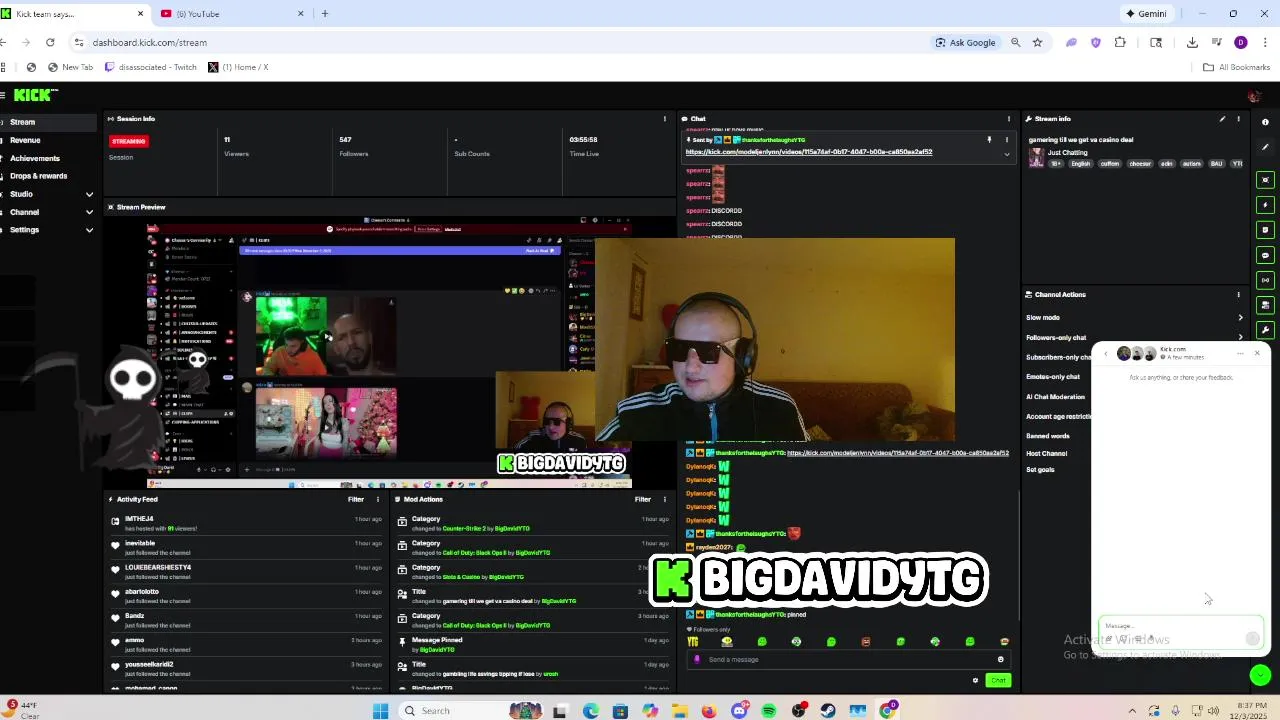Expand Slow mode options
The height and width of the screenshot is (720, 1280).
coord(1241,318)
